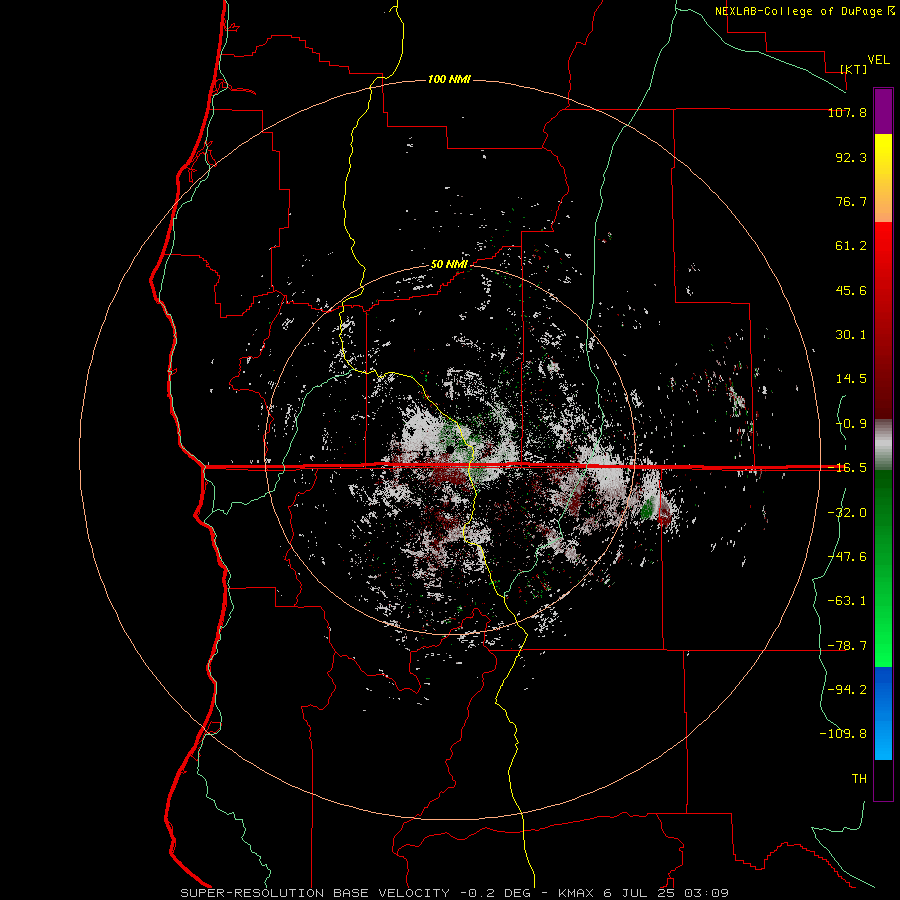The image size is (900, 900).
Task: Click the NEXLAB-College of DuPage title text
Action: (805, 11)
